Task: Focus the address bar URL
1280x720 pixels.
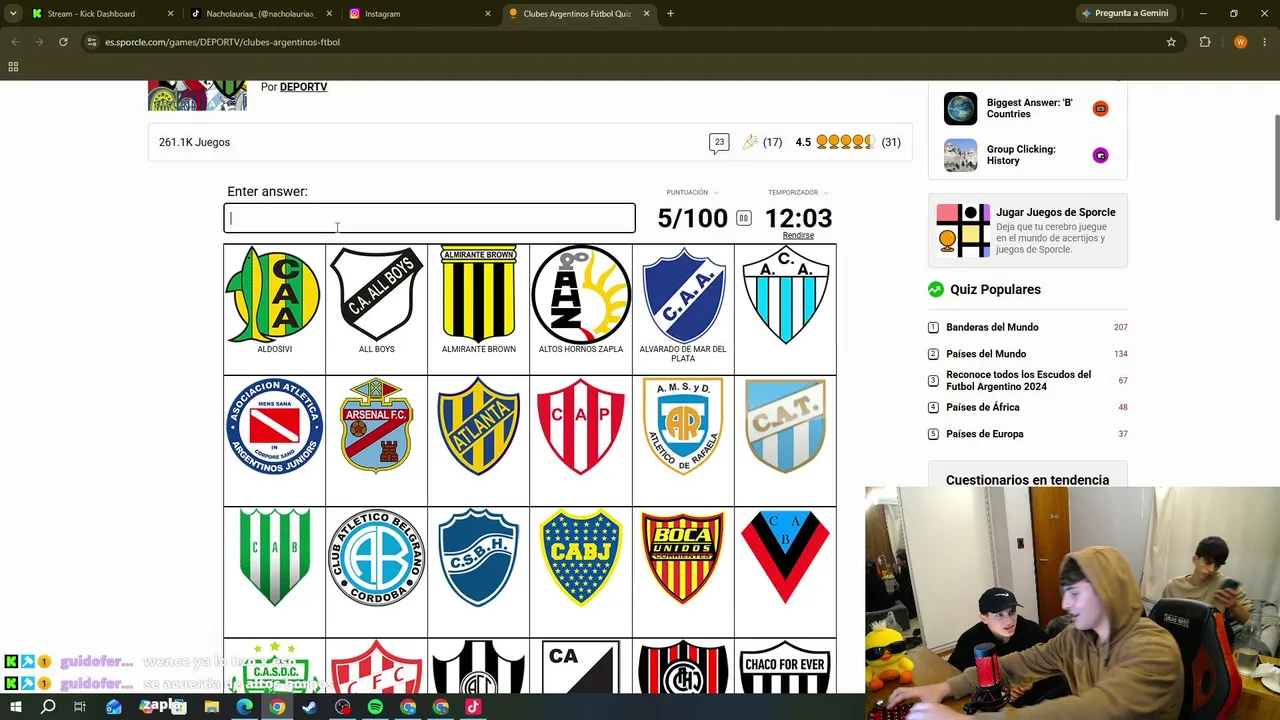Action: pos(223,42)
